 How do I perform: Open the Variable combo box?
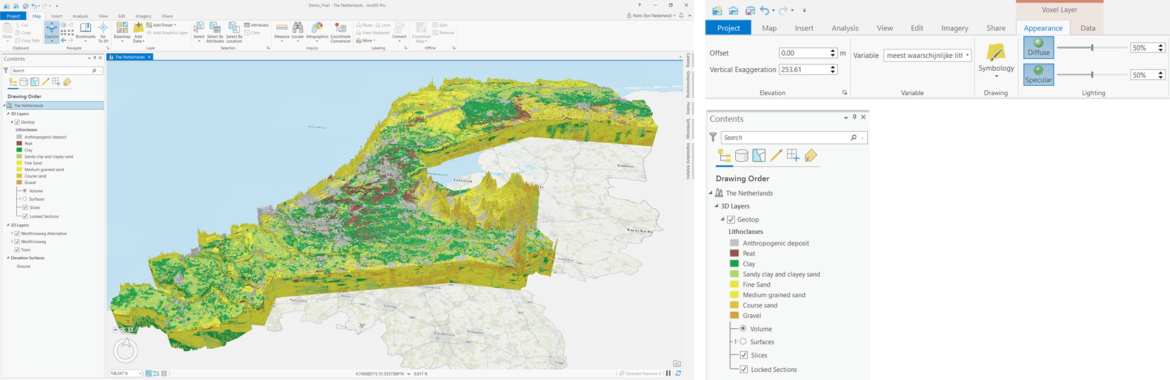(x=927, y=54)
